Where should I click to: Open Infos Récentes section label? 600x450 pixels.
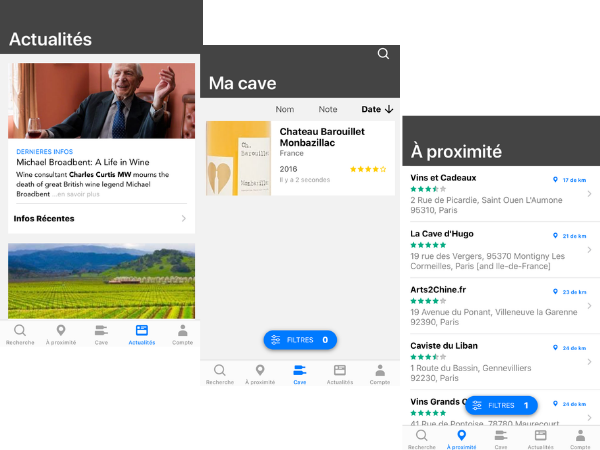tap(44, 218)
